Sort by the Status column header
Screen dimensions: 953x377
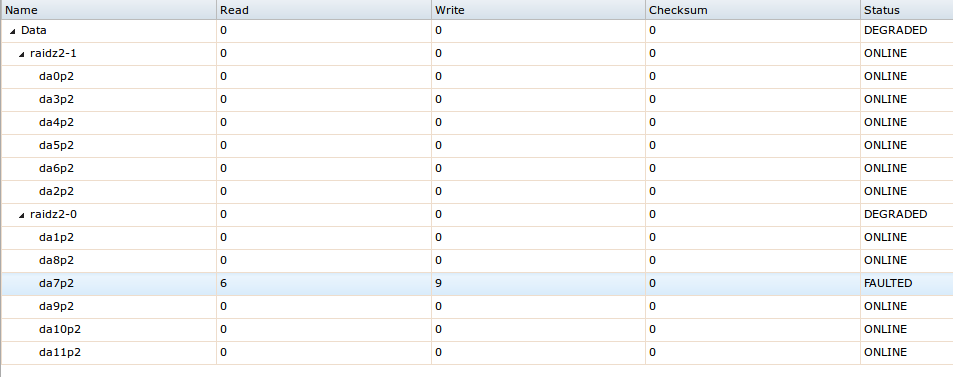907,10
